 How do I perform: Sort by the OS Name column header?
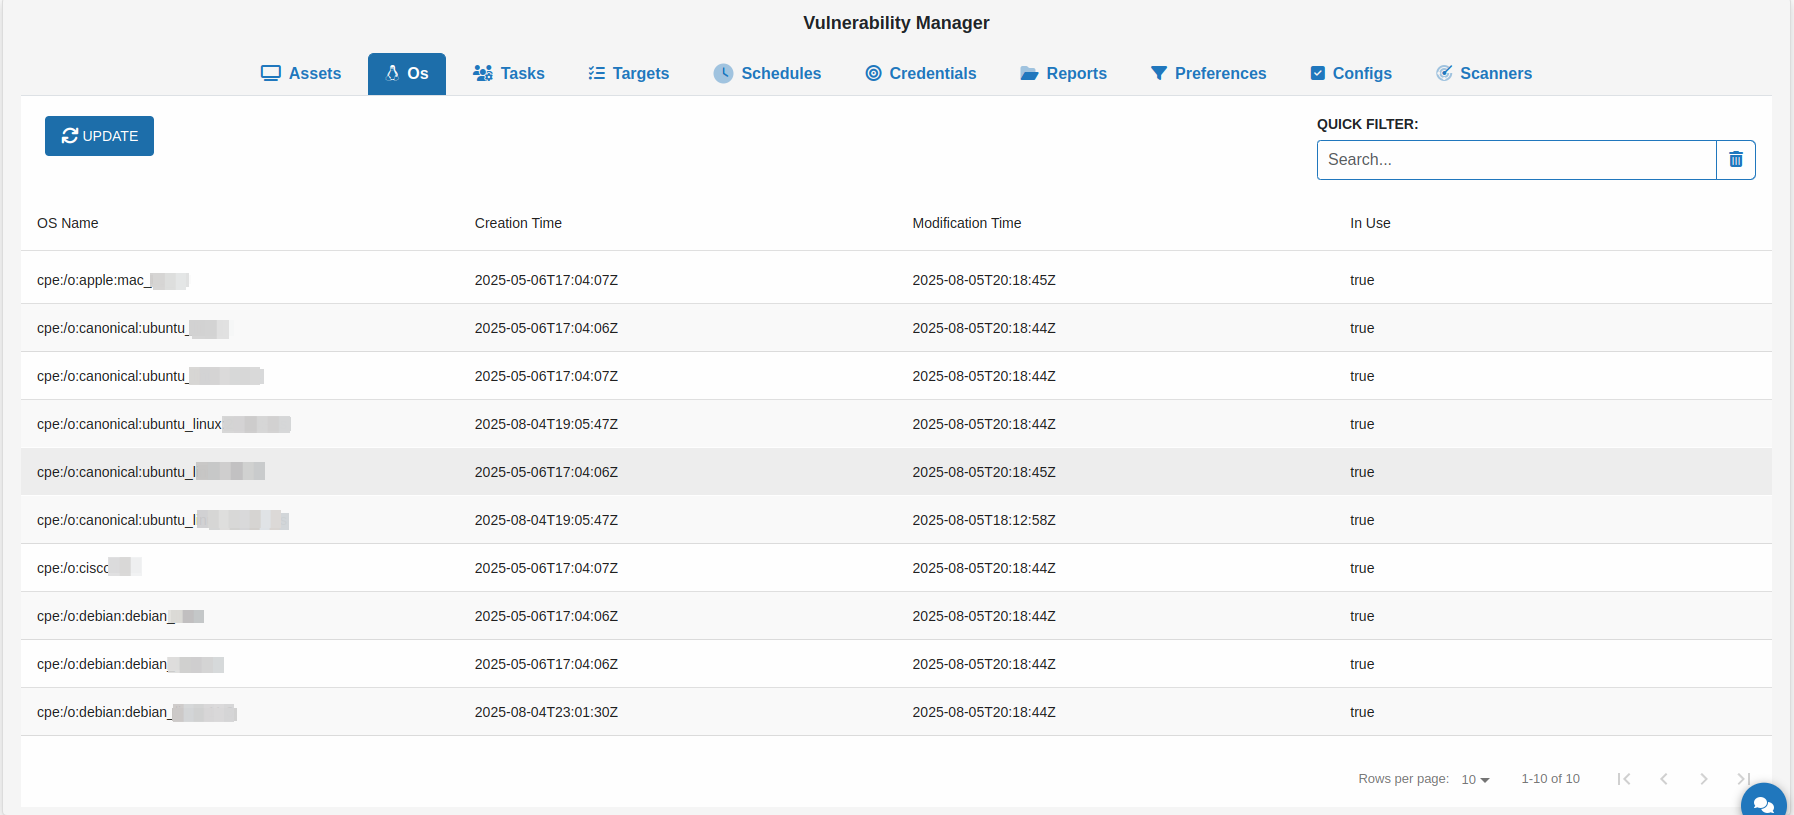click(68, 223)
